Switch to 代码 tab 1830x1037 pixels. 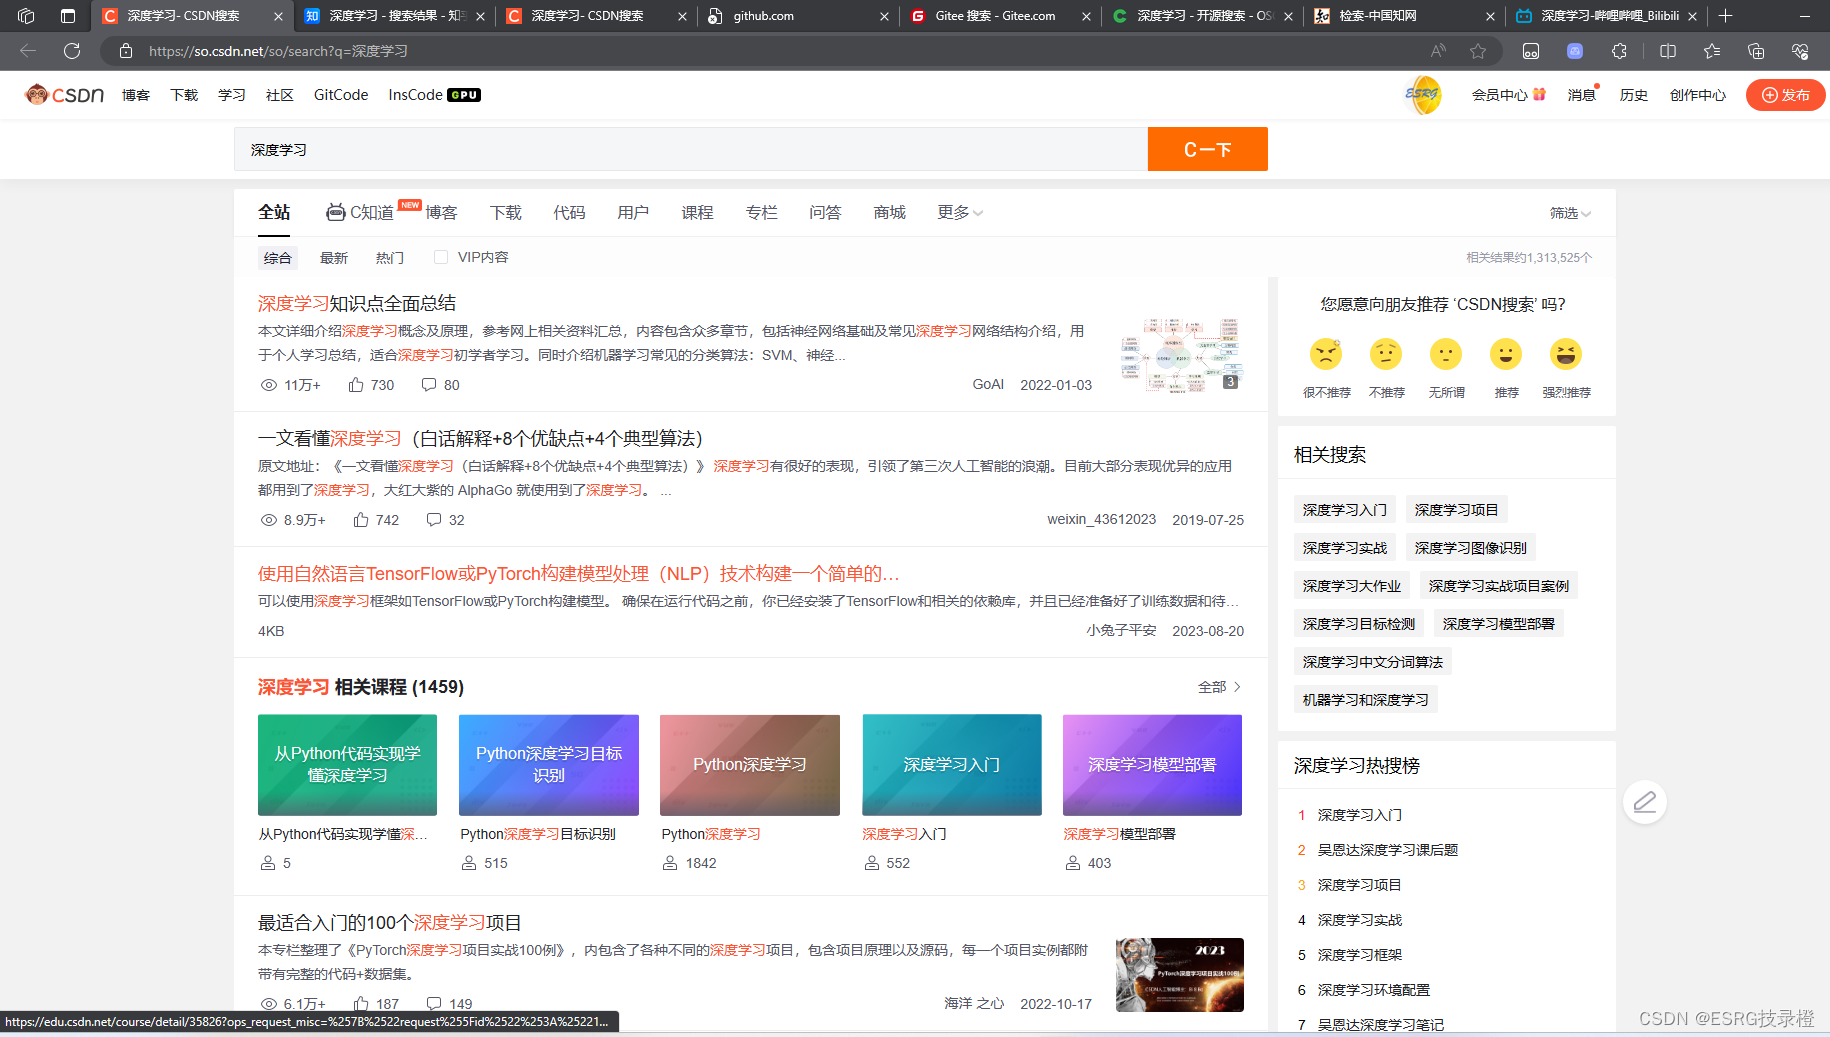[x=569, y=212]
